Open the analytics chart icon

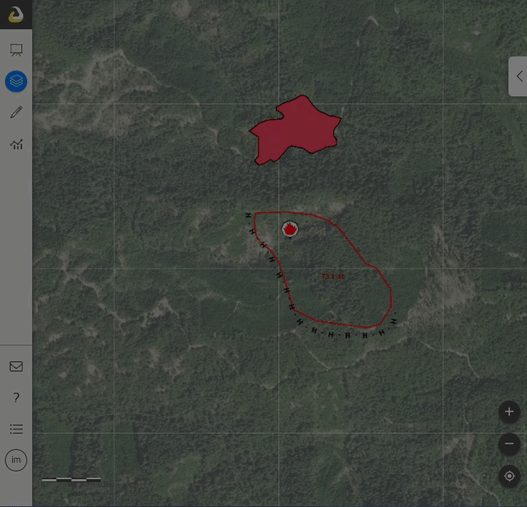point(16,144)
